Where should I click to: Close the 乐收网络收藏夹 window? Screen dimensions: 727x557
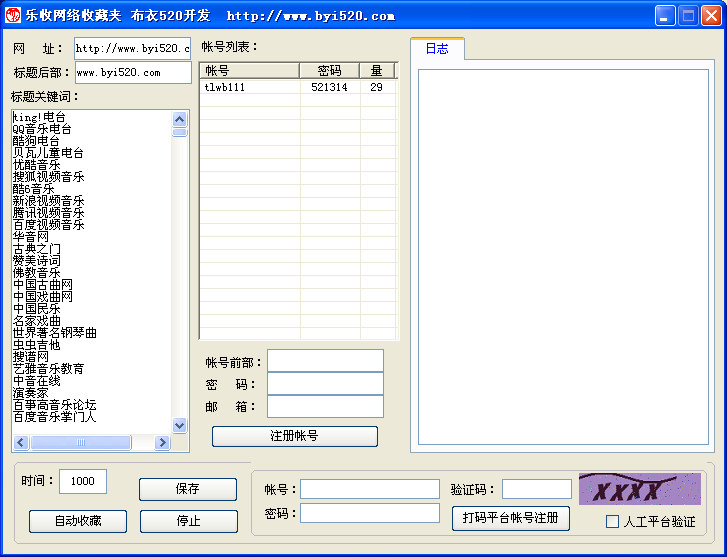(711, 16)
